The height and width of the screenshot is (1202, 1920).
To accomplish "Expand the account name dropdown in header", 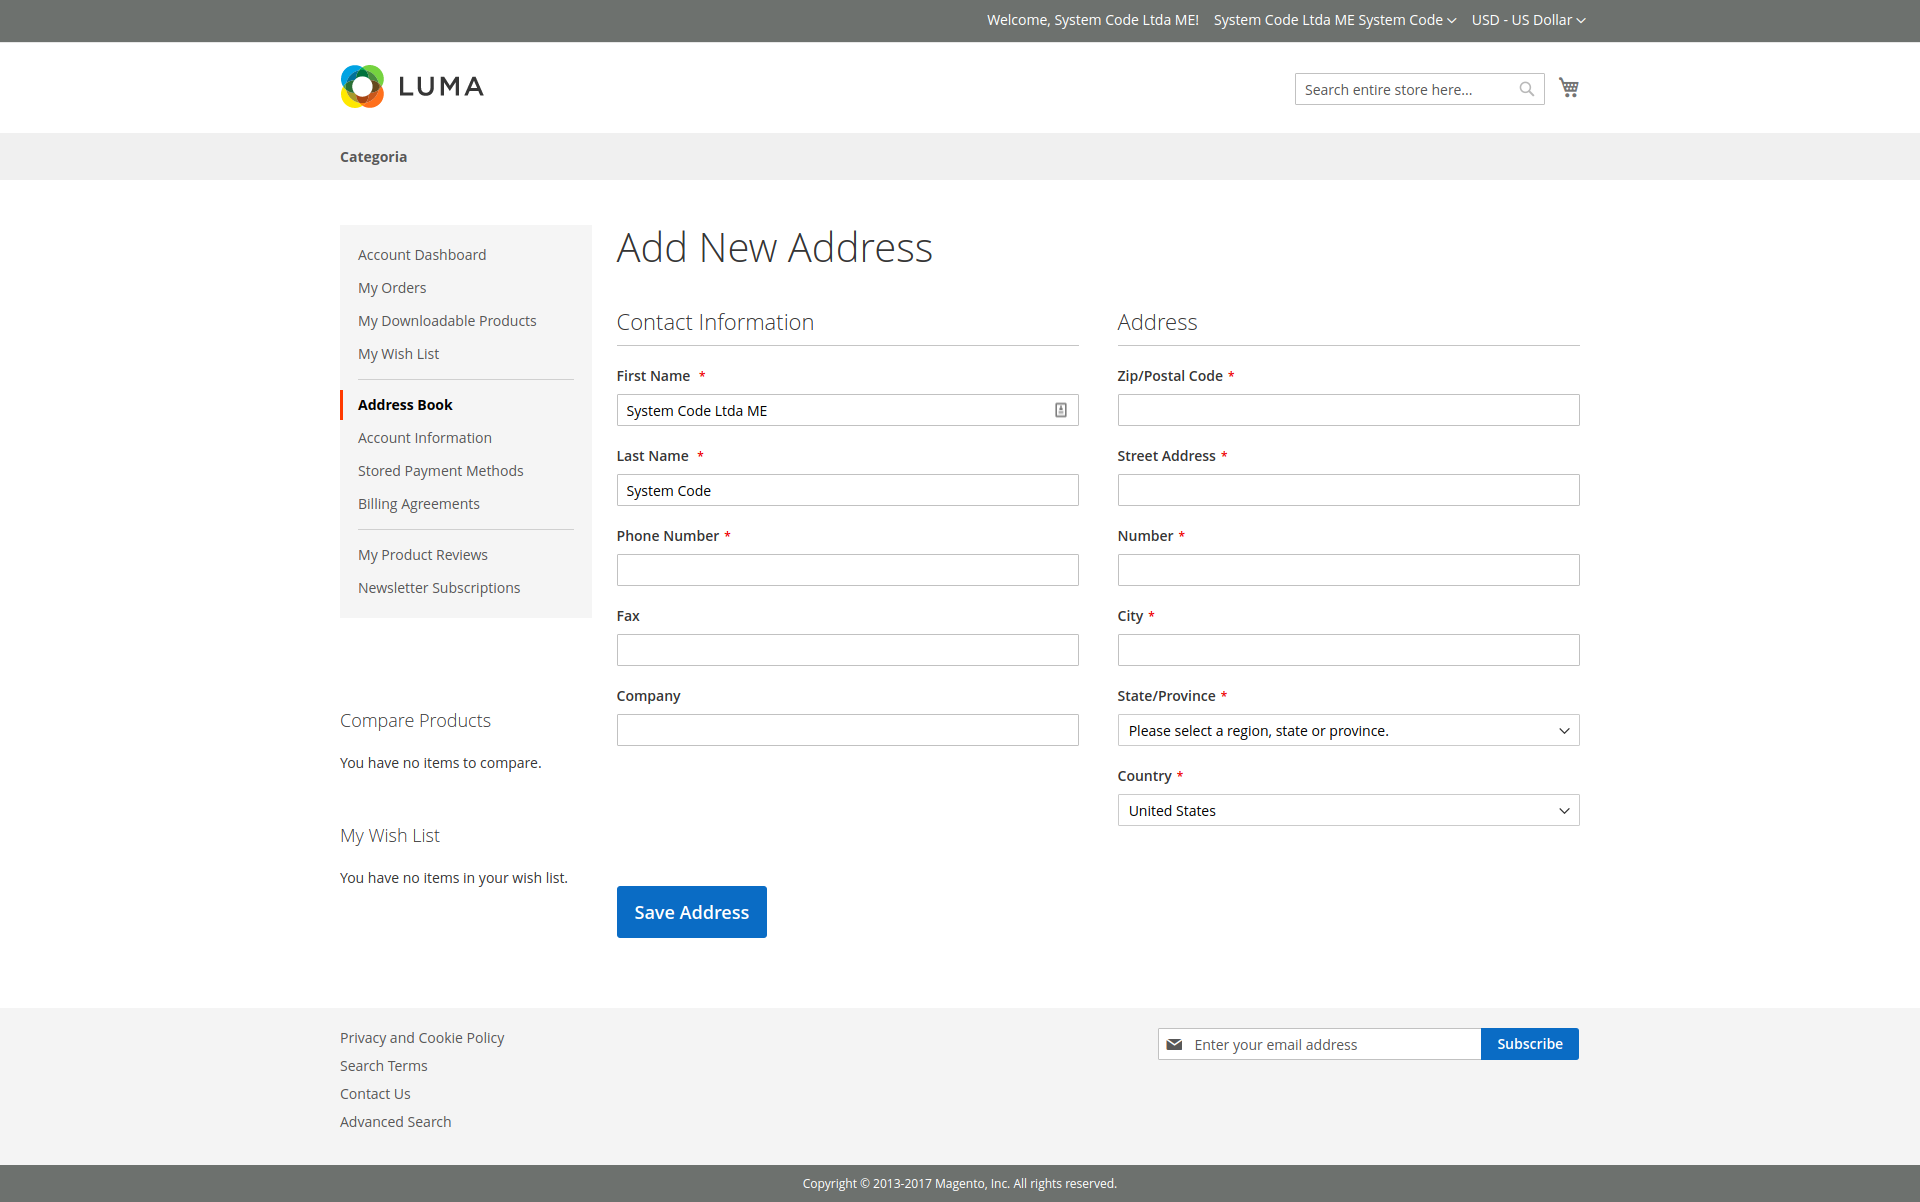I will tap(1334, 20).
